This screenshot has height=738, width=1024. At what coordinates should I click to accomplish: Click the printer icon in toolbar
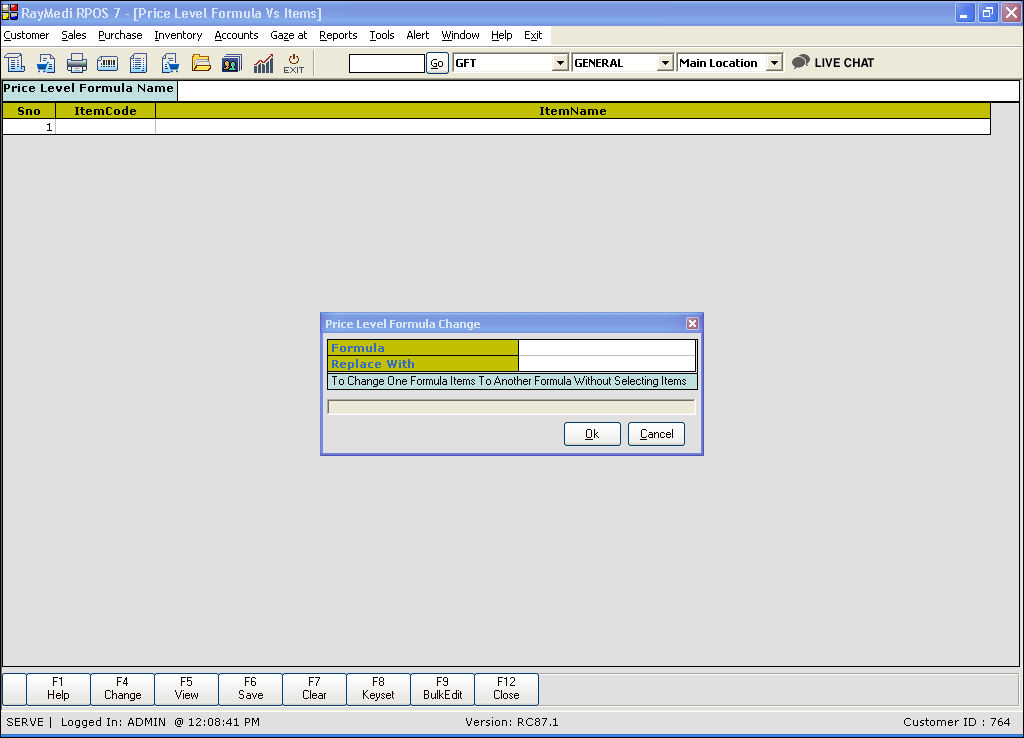point(77,63)
